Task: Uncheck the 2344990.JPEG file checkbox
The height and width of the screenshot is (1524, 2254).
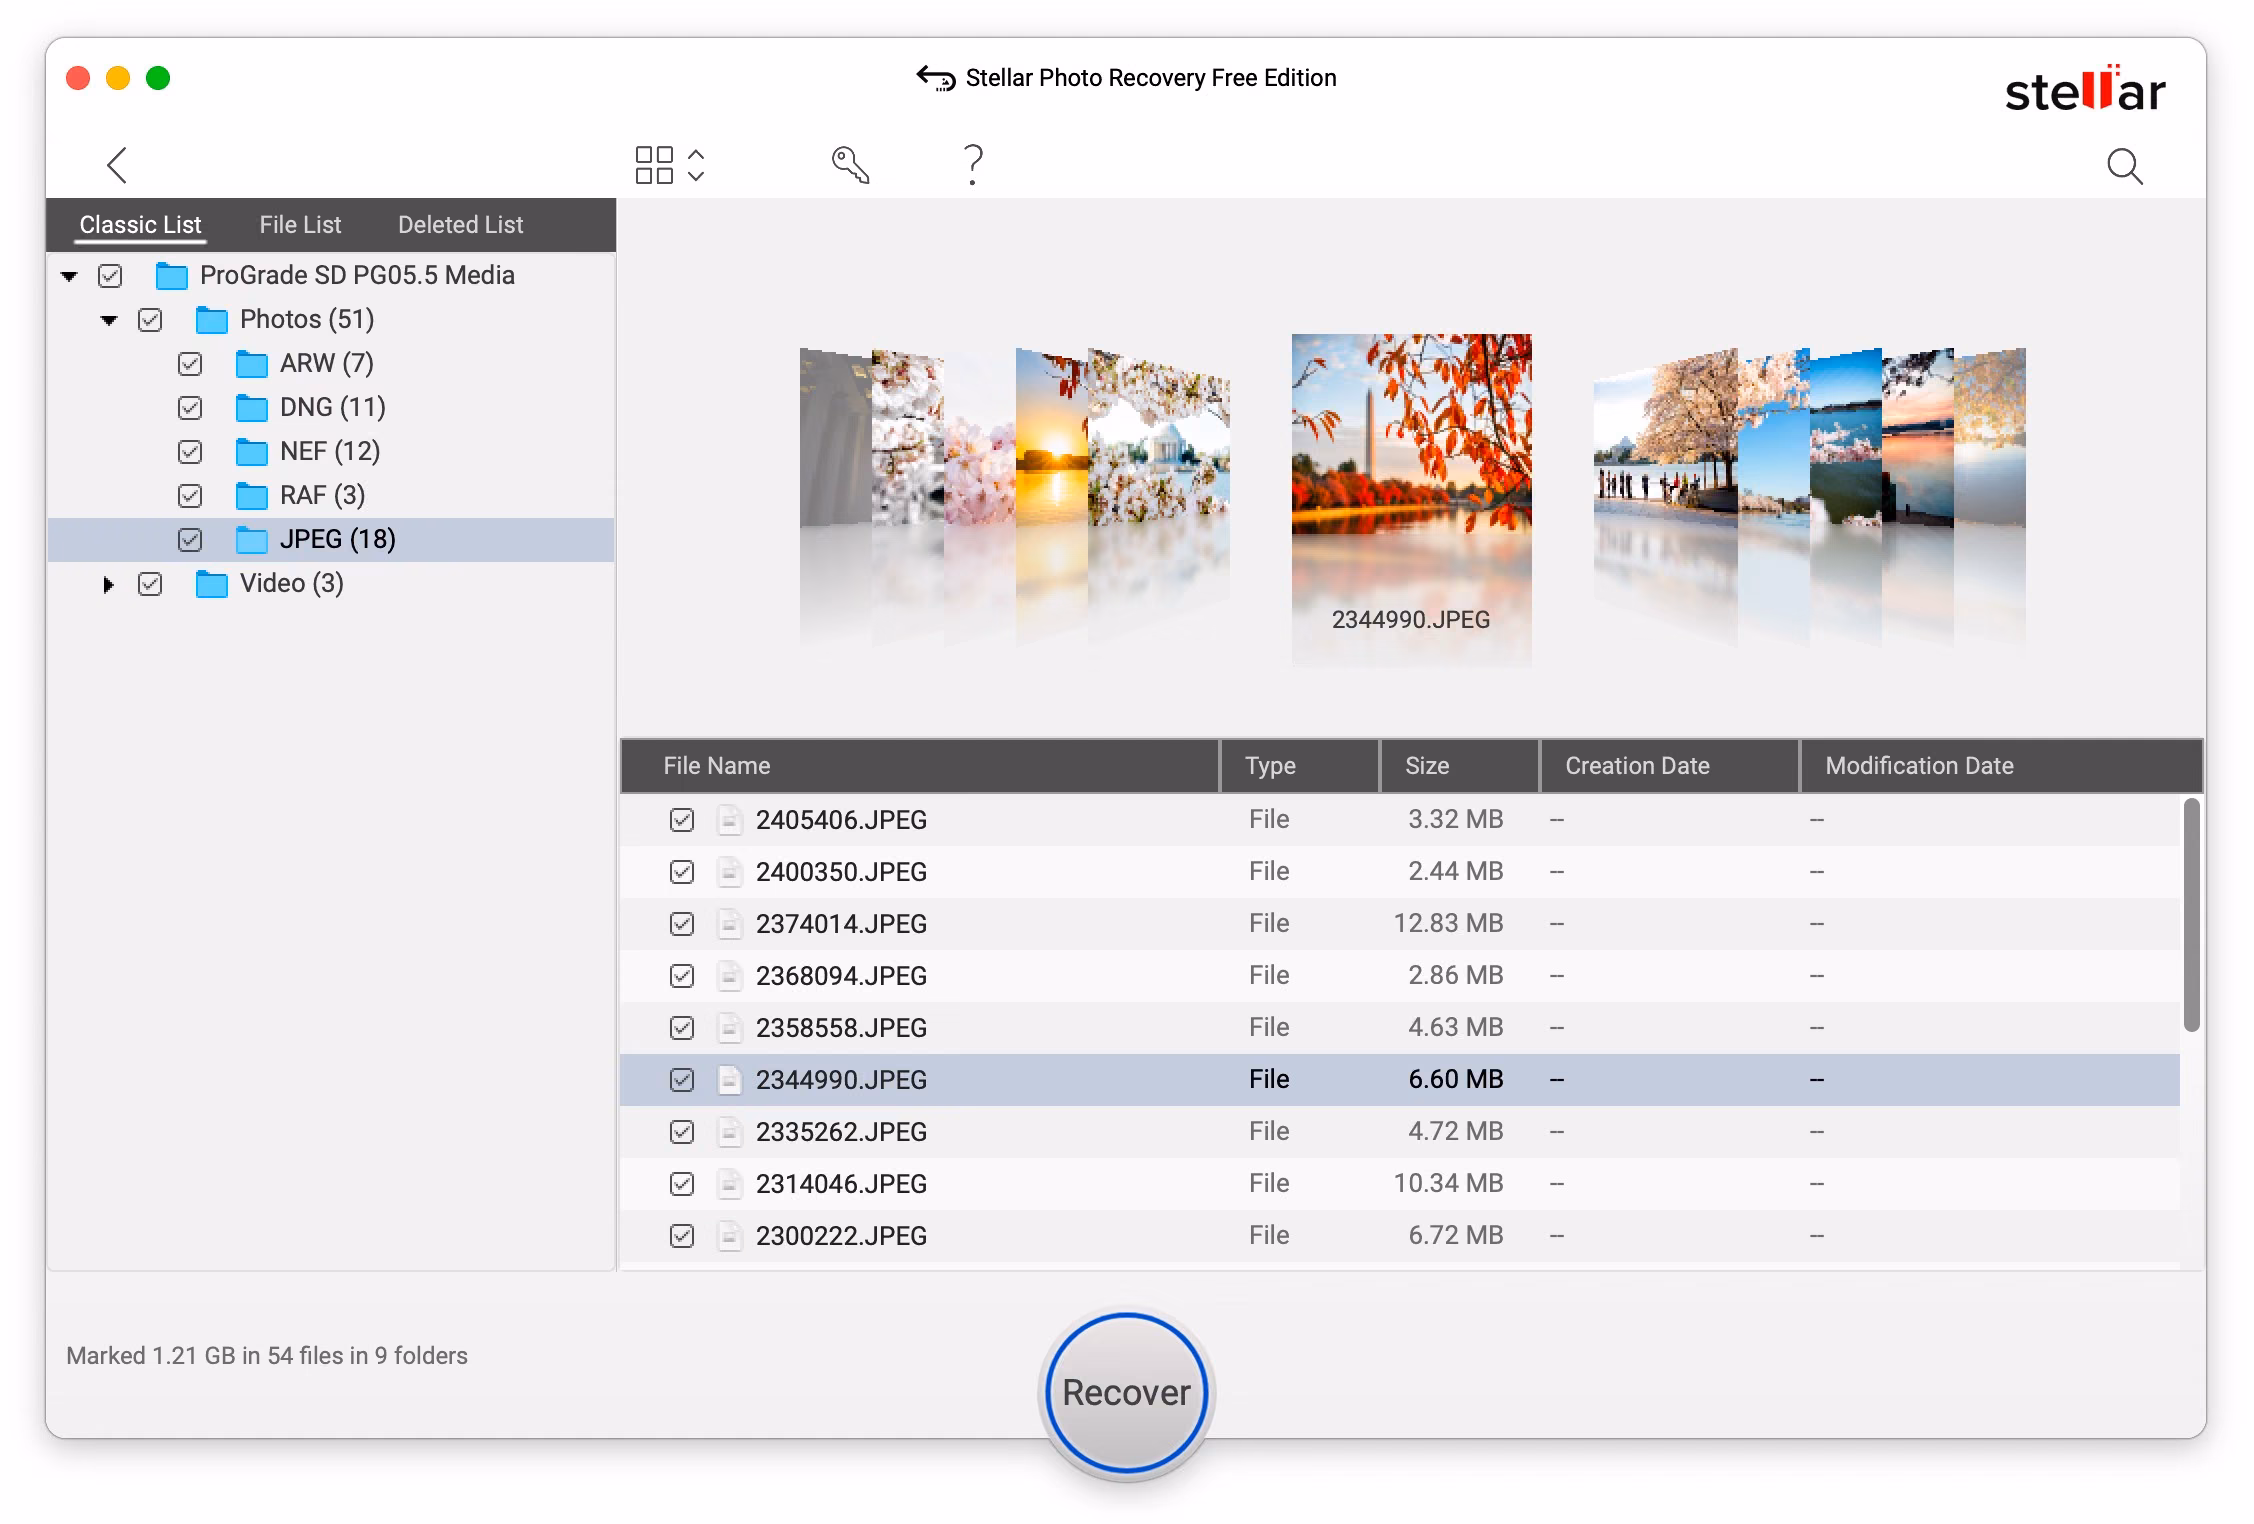Action: click(x=682, y=1080)
